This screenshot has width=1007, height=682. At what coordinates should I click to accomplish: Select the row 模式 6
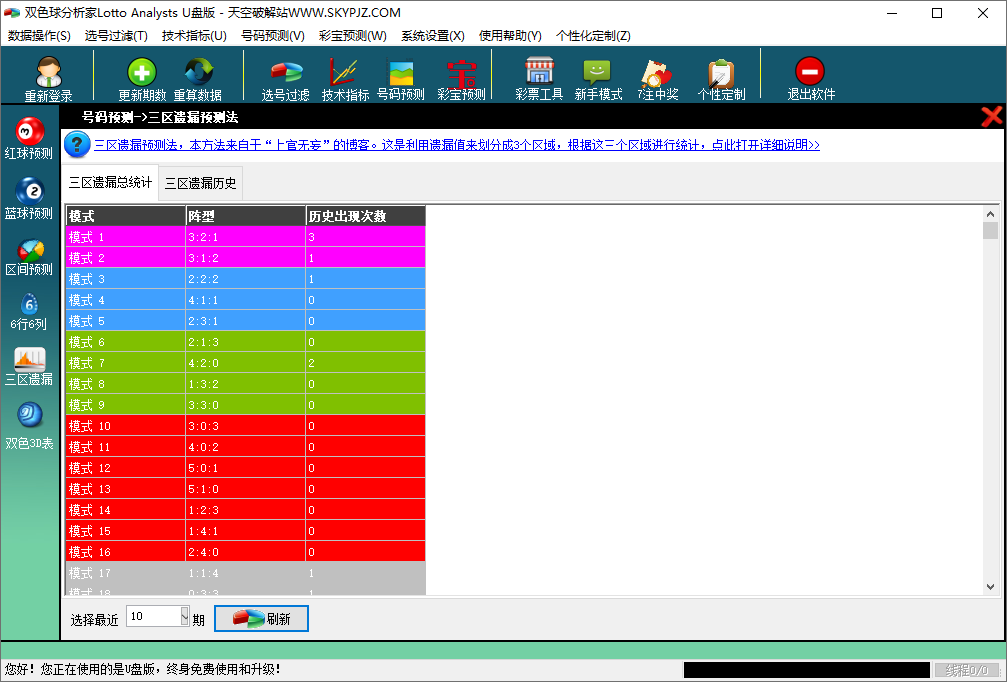click(245, 342)
